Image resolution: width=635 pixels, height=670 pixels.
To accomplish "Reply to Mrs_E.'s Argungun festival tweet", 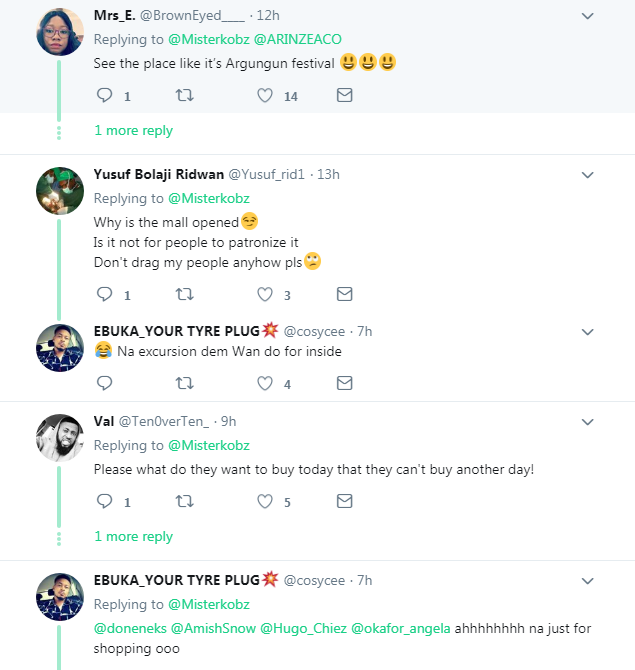I will [x=104, y=96].
